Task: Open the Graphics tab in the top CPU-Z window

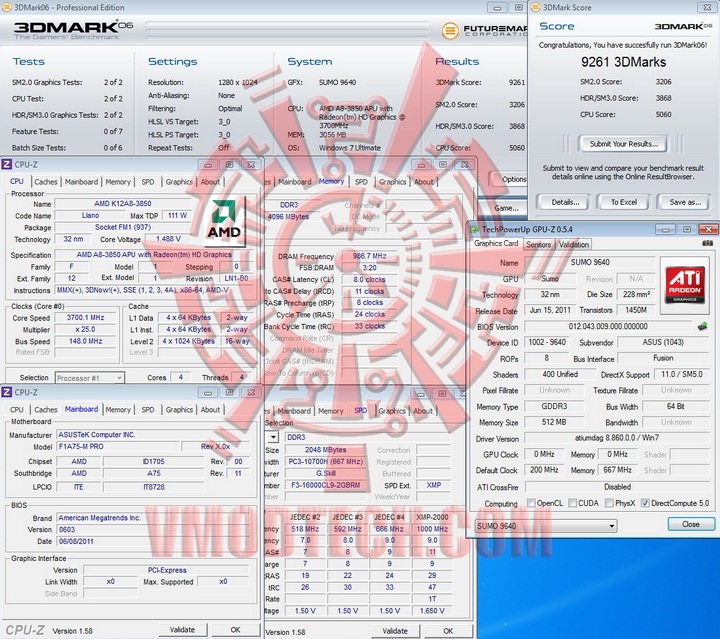Action: 179,182
